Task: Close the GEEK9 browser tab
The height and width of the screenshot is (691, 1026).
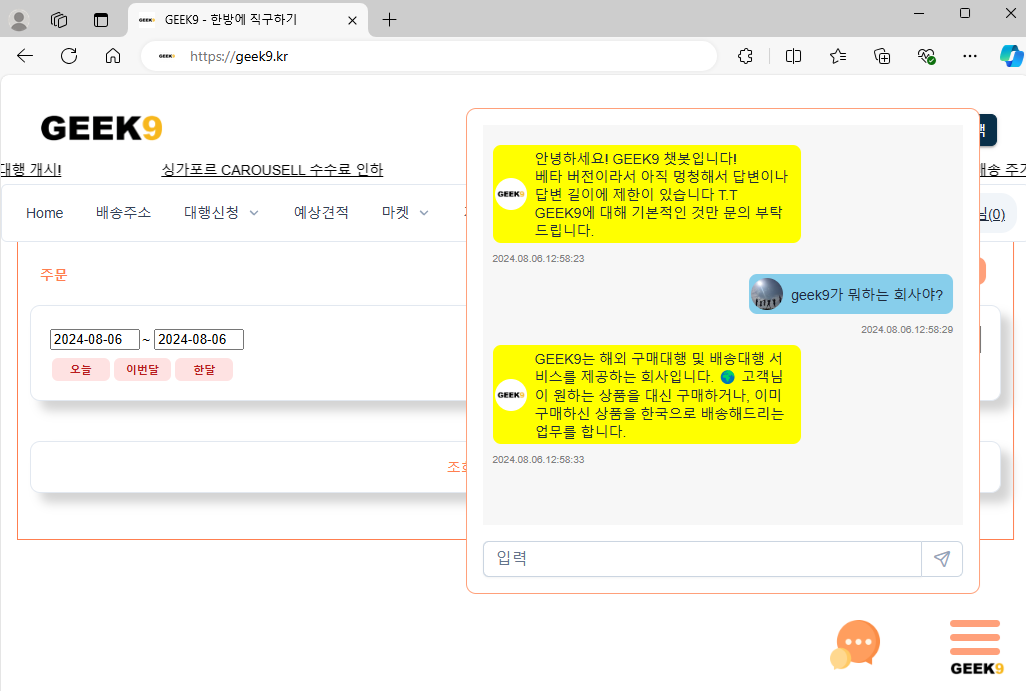Action: (352, 20)
